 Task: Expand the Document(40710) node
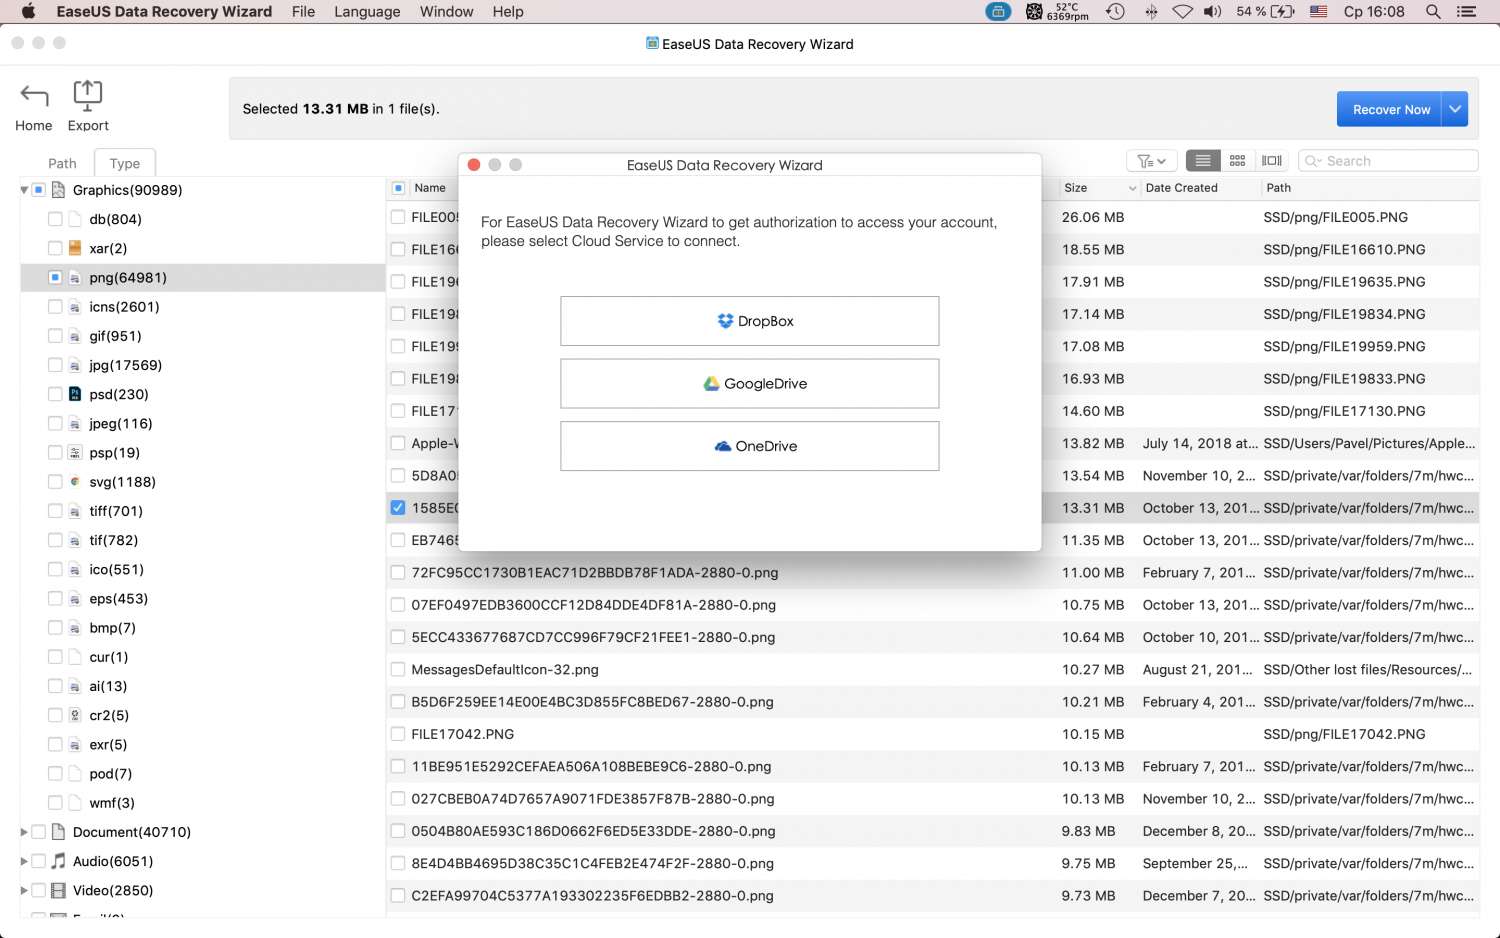24,832
